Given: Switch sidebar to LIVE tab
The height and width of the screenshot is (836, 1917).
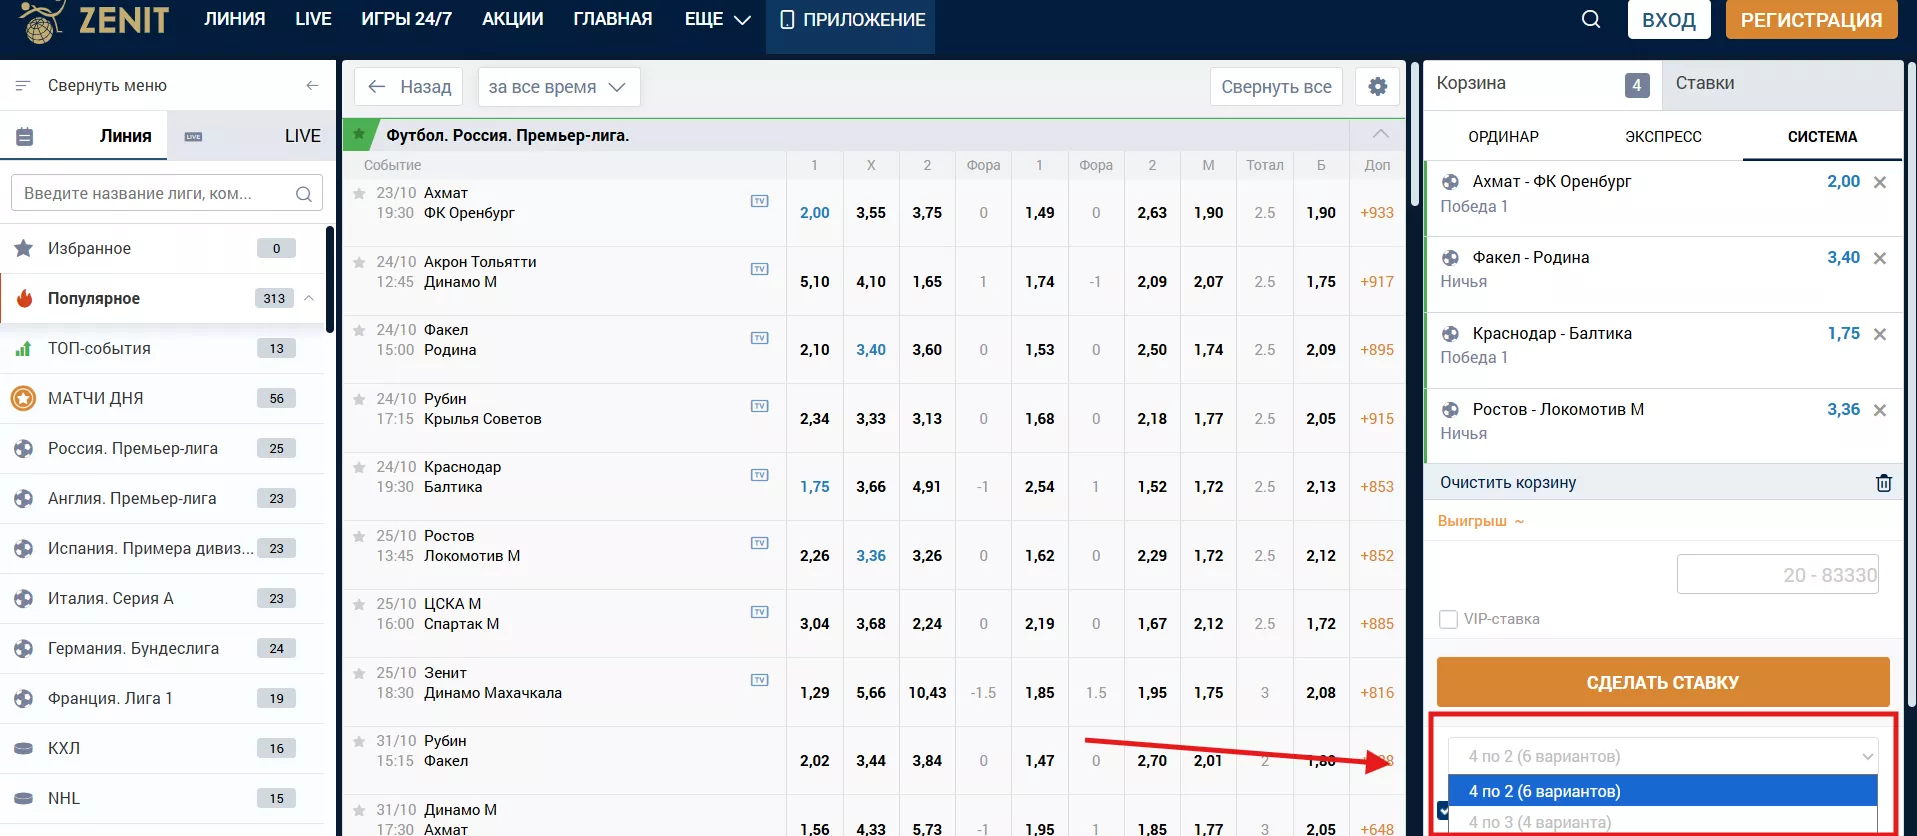Looking at the screenshot, I should 252,136.
